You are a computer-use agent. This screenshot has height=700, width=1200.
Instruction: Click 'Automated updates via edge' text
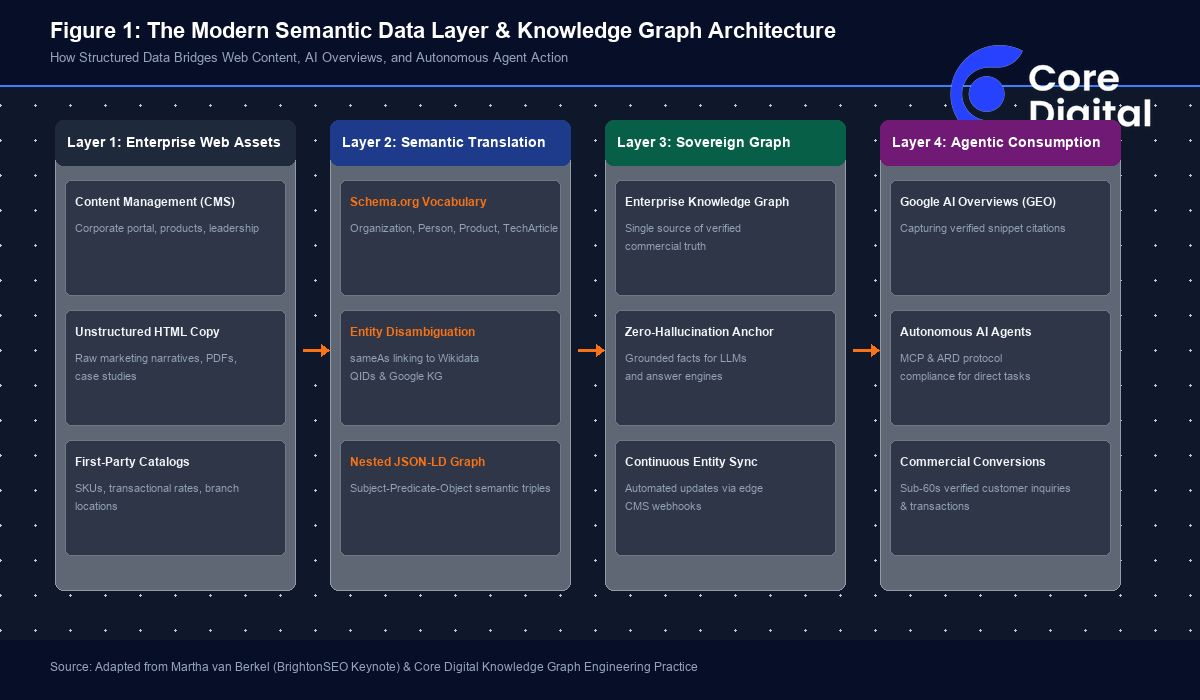[694, 488]
